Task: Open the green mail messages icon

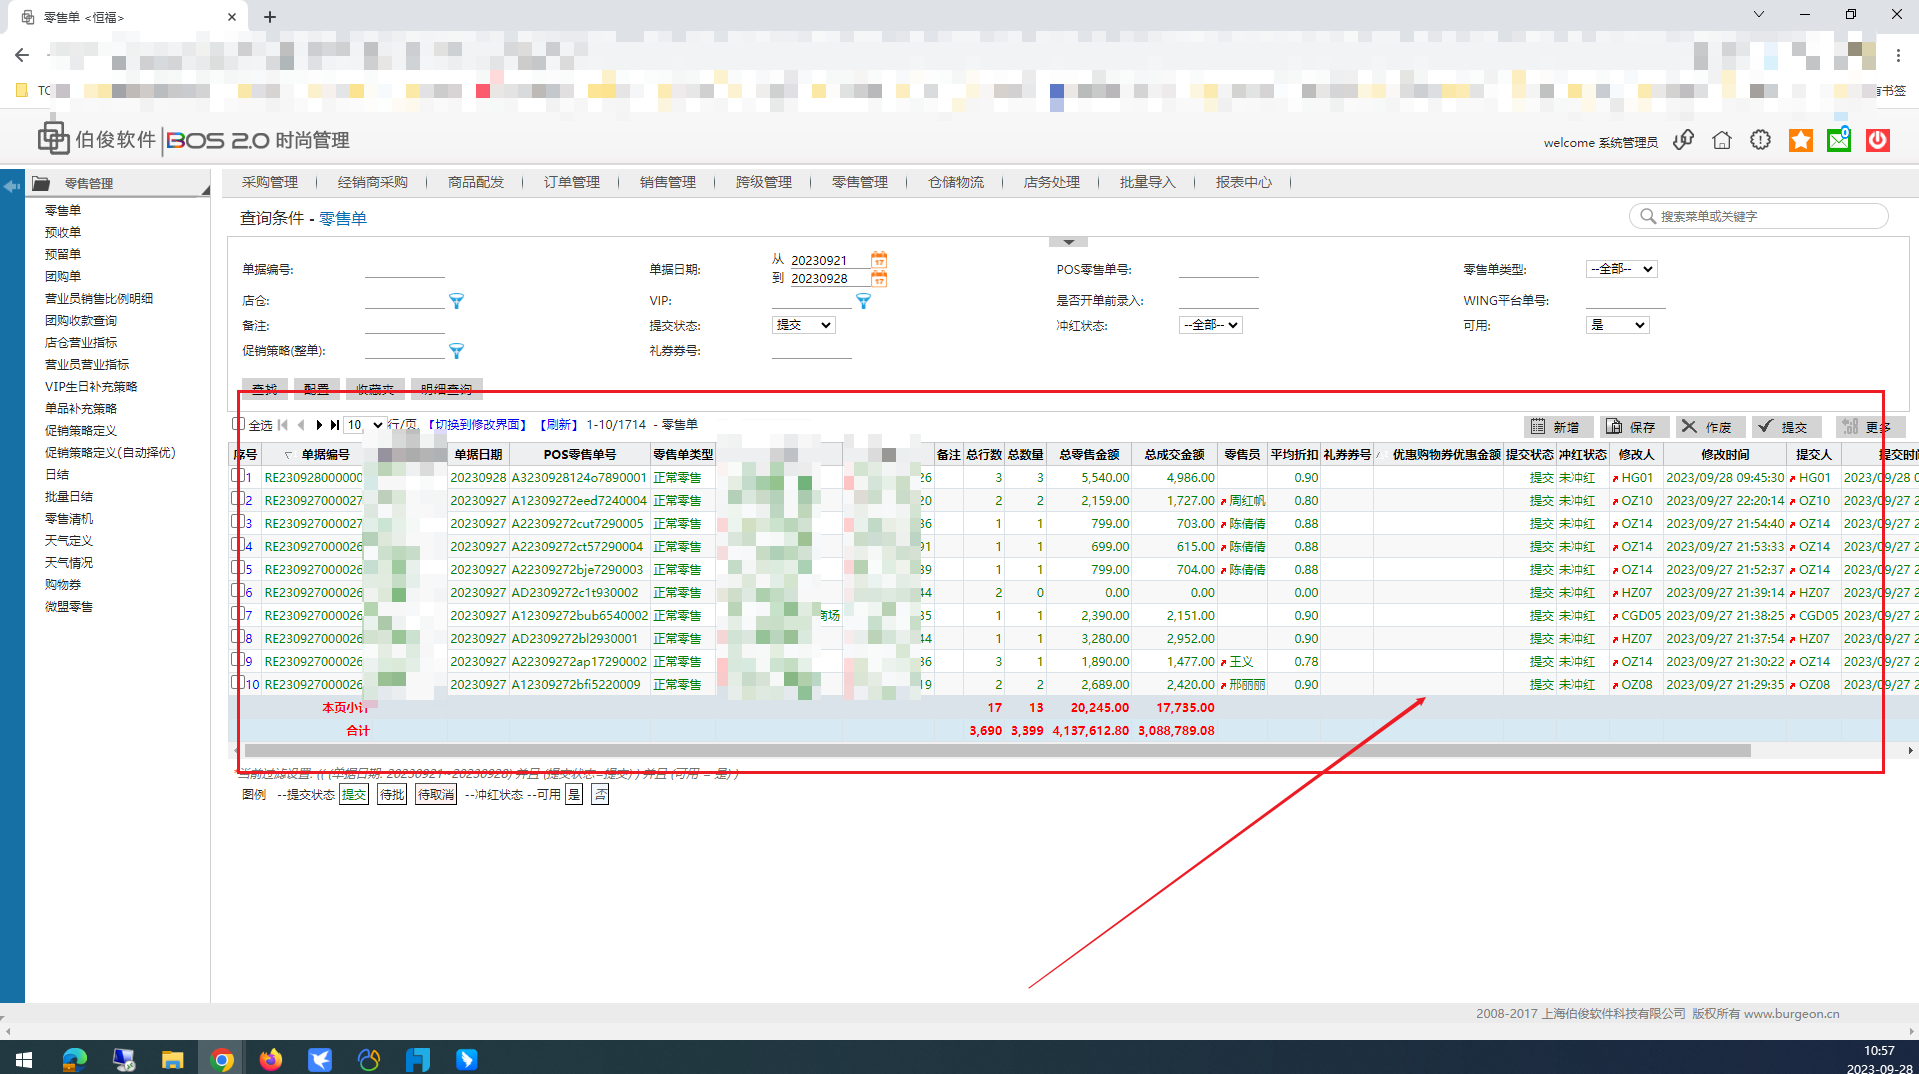Action: click(x=1839, y=140)
